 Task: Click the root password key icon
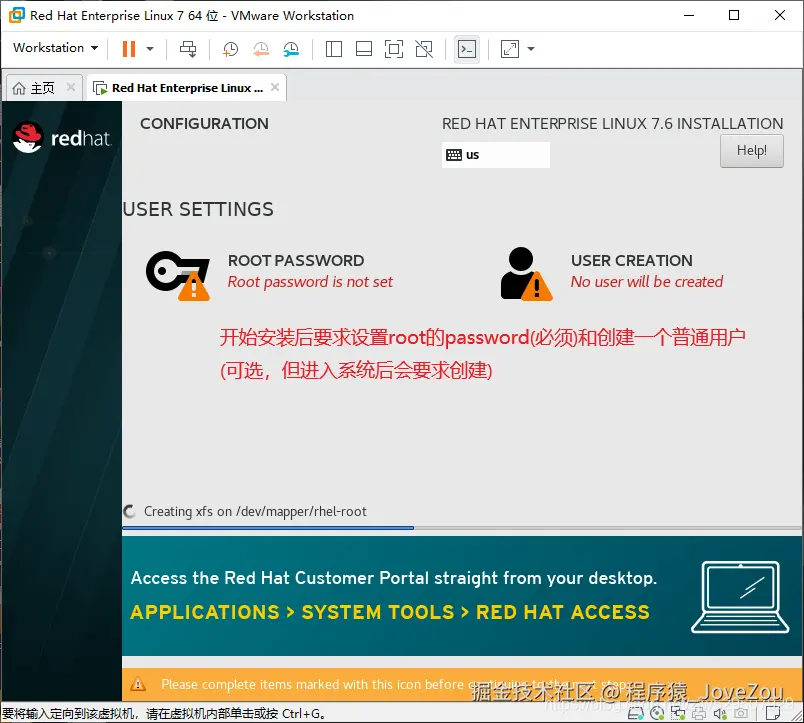point(178,275)
